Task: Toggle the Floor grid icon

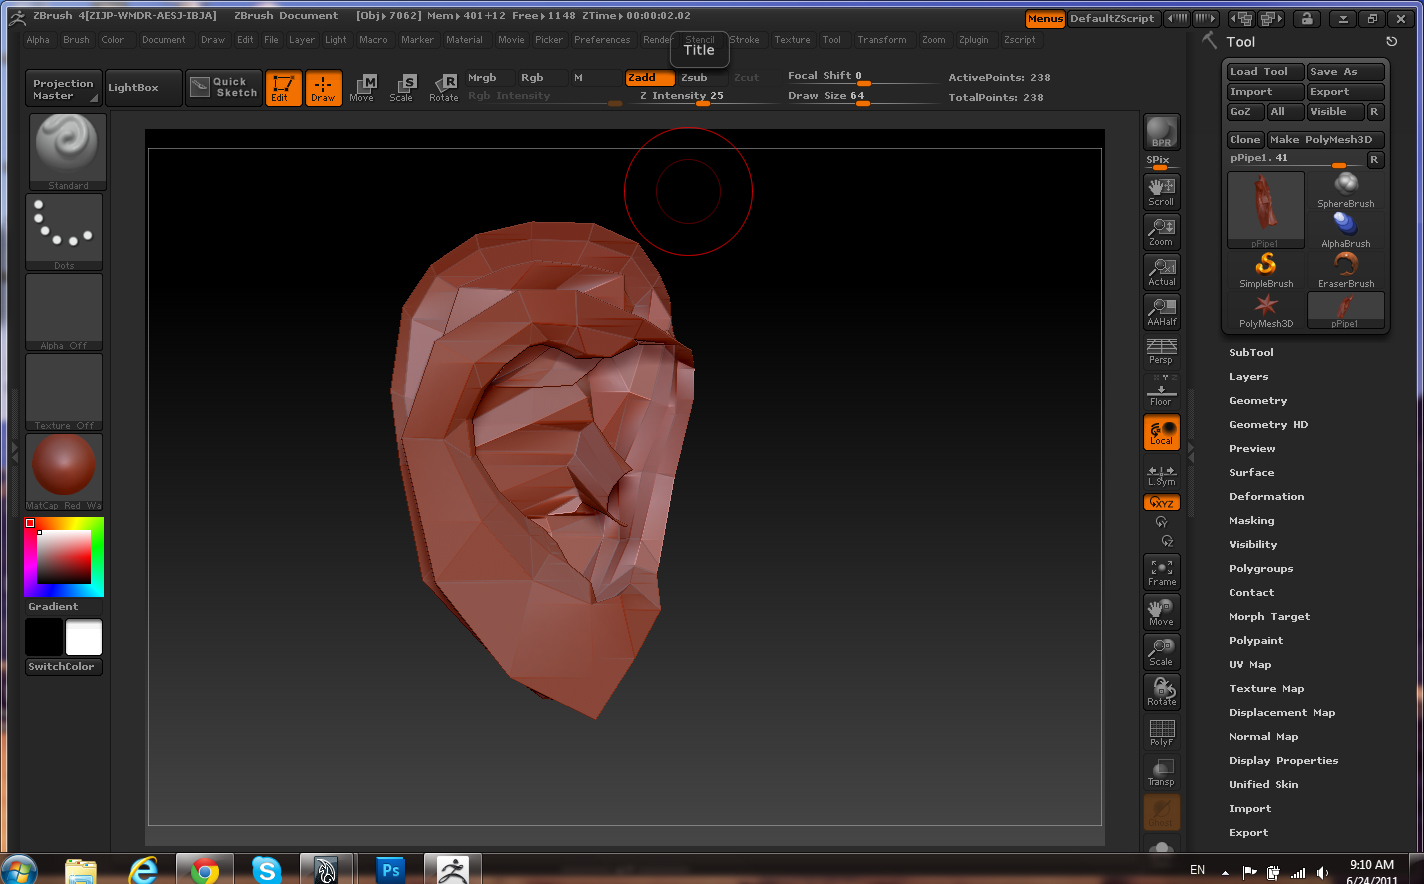Action: (1160, 392)
